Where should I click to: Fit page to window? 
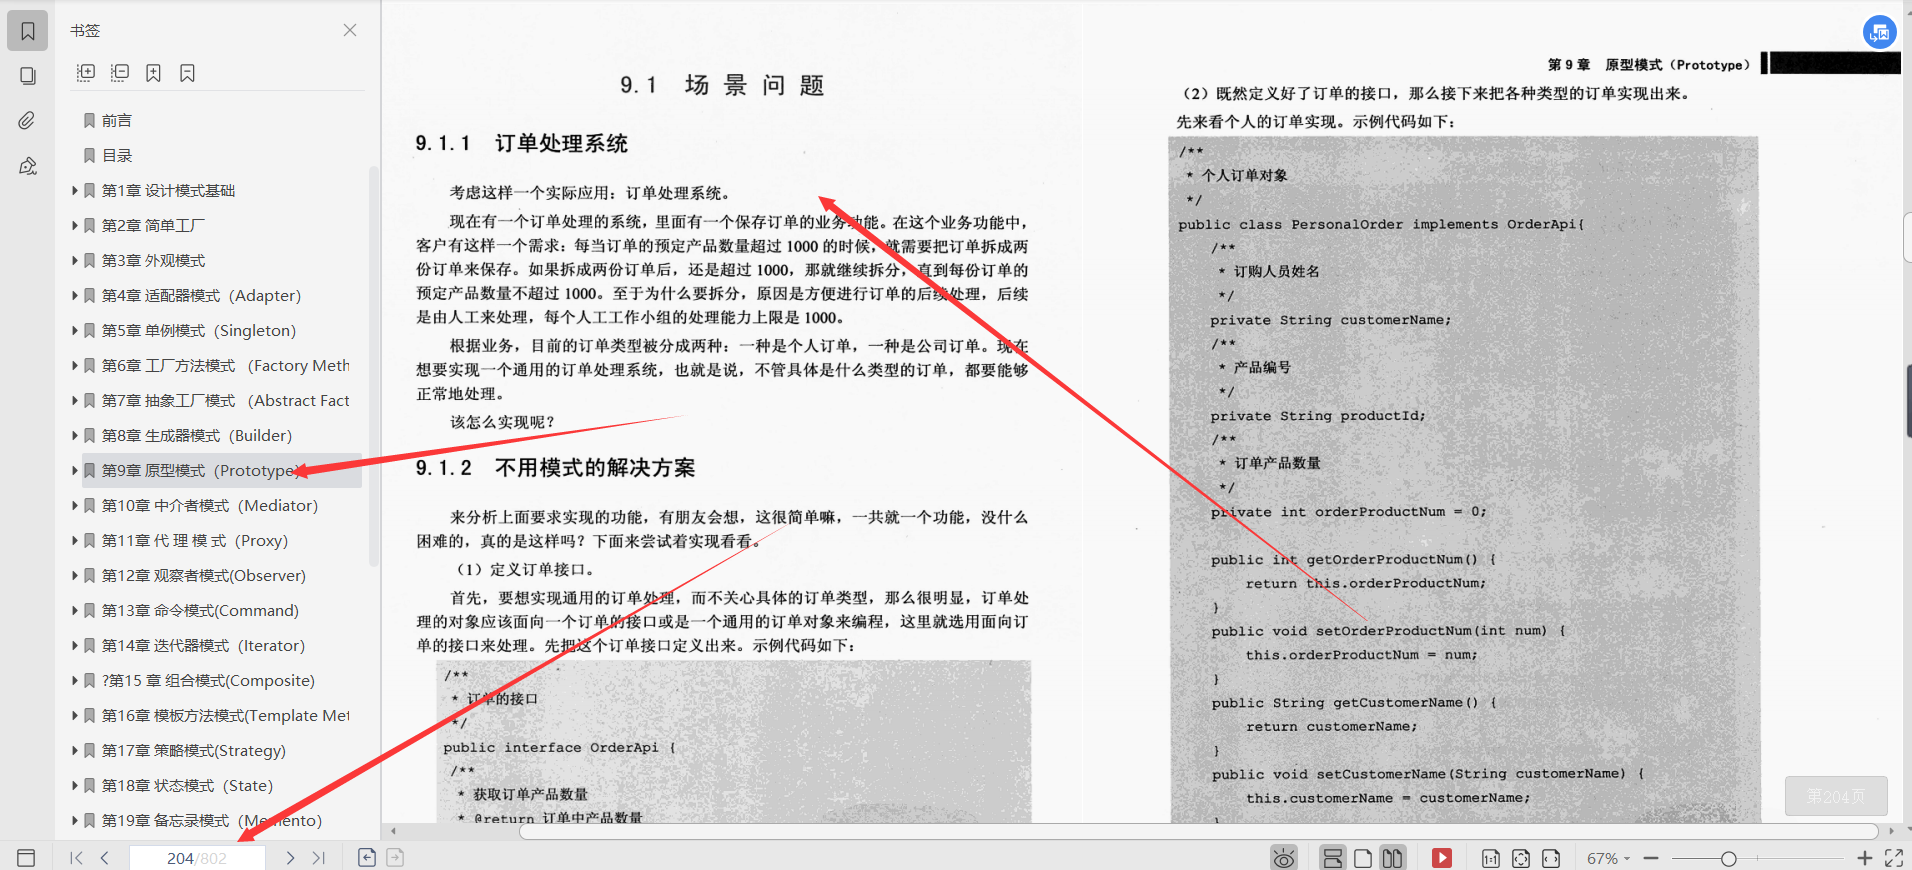point(1521,858)
